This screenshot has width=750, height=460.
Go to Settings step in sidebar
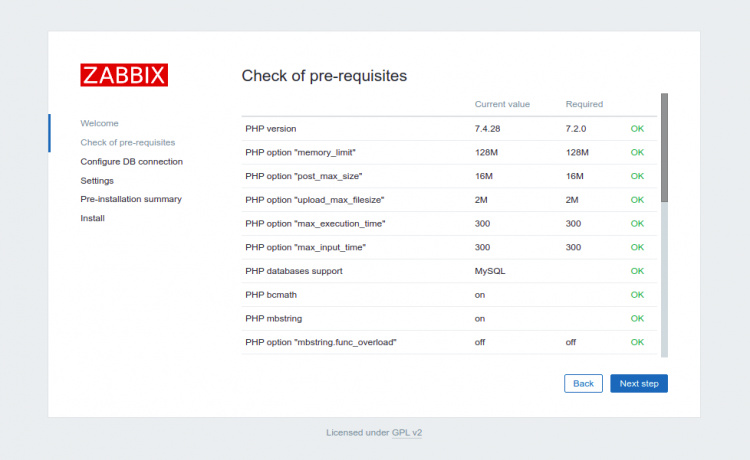coord(97,180)
